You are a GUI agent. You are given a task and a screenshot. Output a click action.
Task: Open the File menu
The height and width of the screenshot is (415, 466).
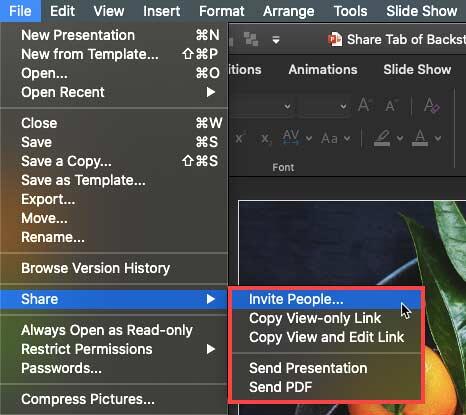(20, 11)
